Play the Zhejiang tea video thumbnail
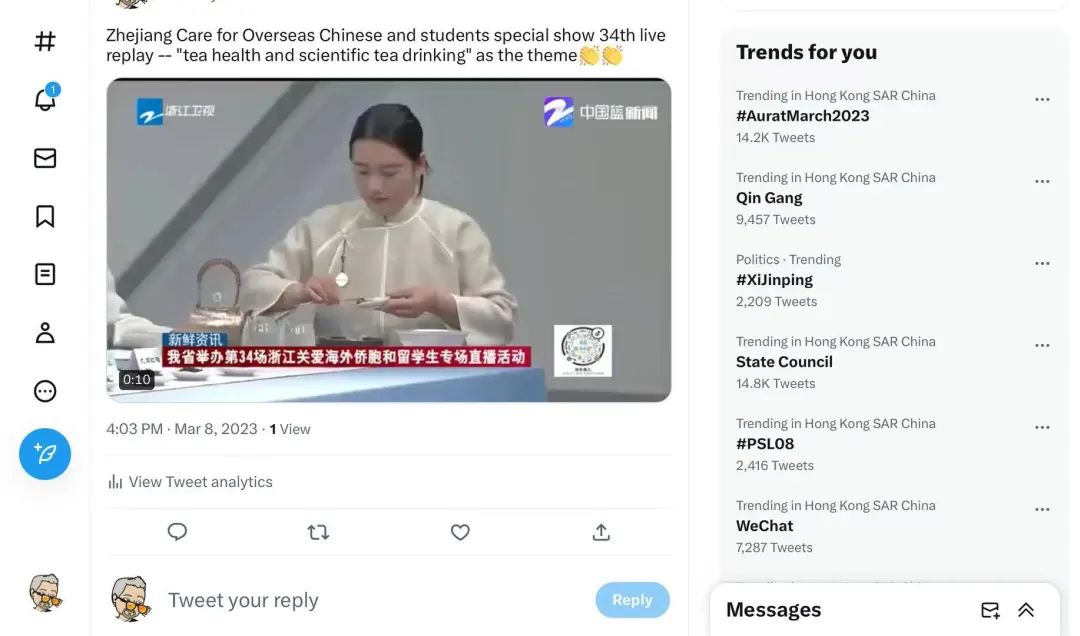The image size is (1080, 636). 388,240
